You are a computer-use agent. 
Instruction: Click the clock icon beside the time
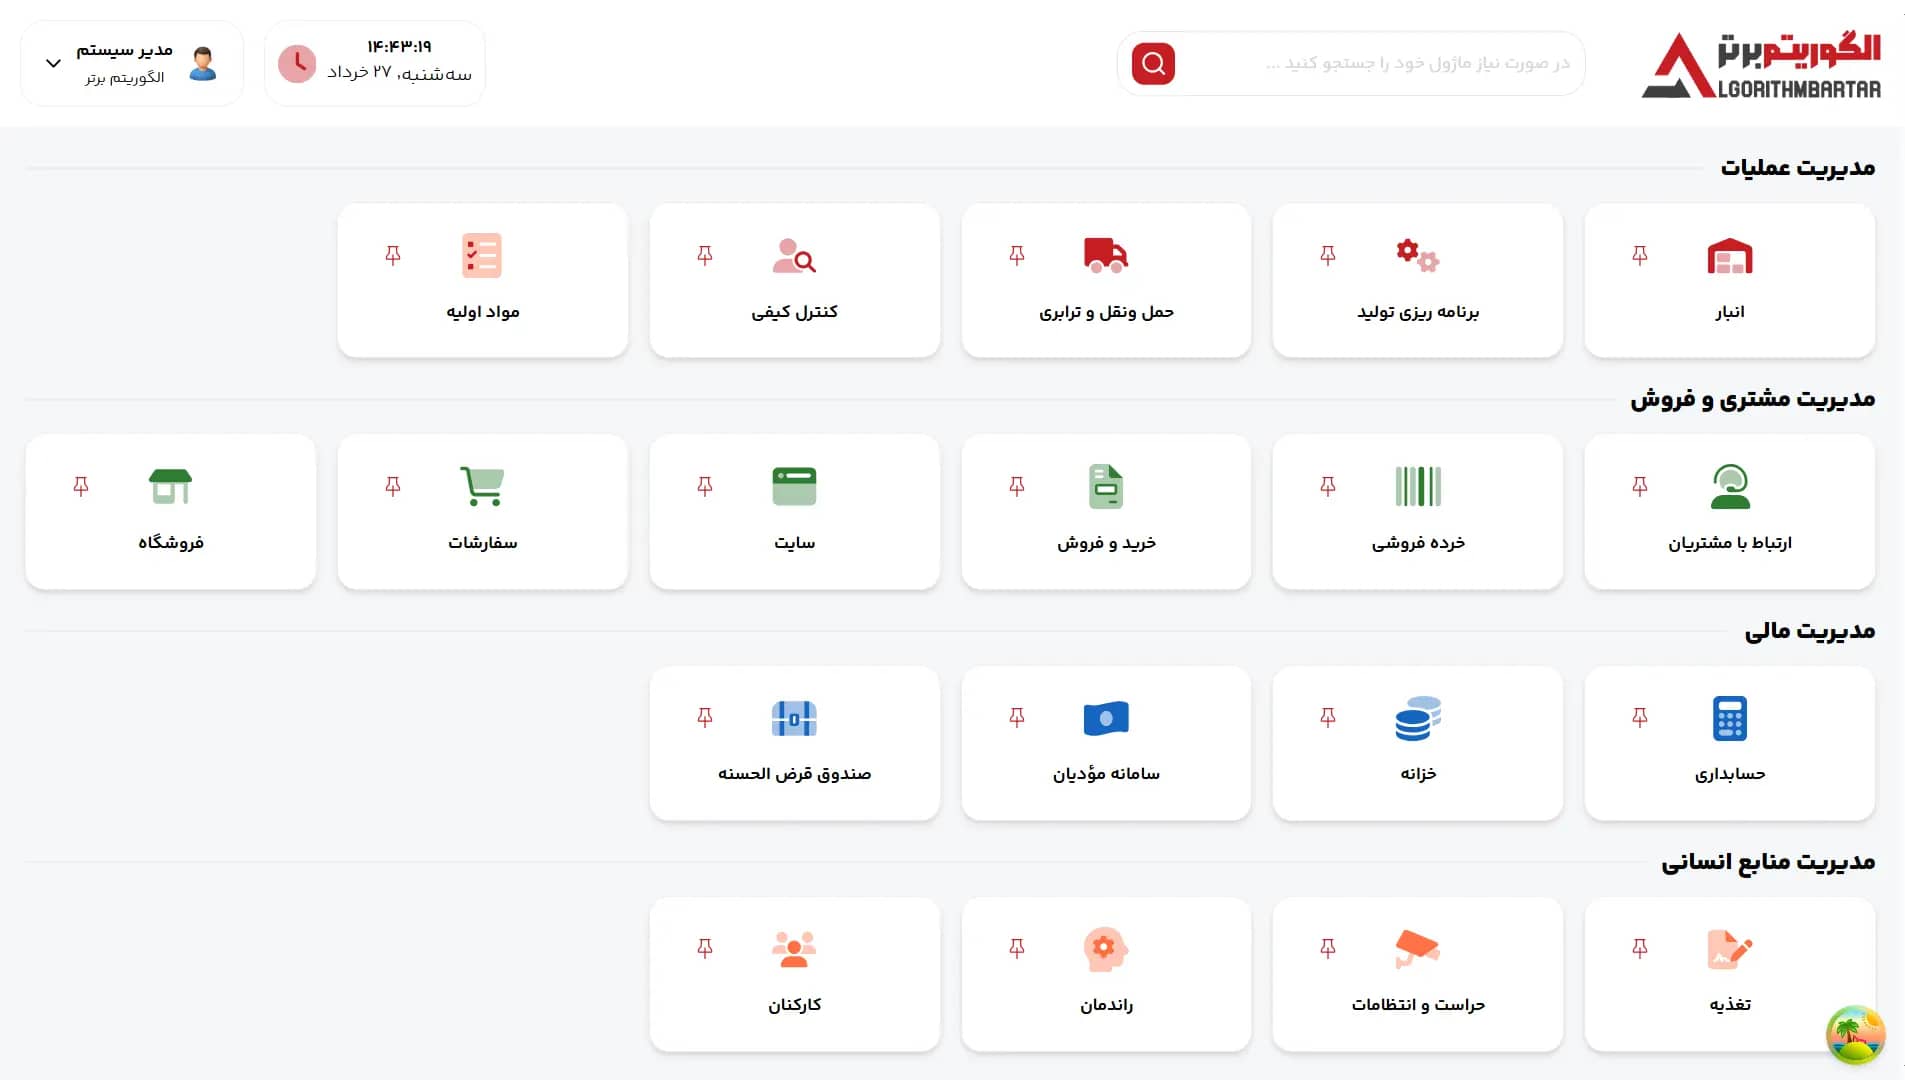click(x=297, y=64)
